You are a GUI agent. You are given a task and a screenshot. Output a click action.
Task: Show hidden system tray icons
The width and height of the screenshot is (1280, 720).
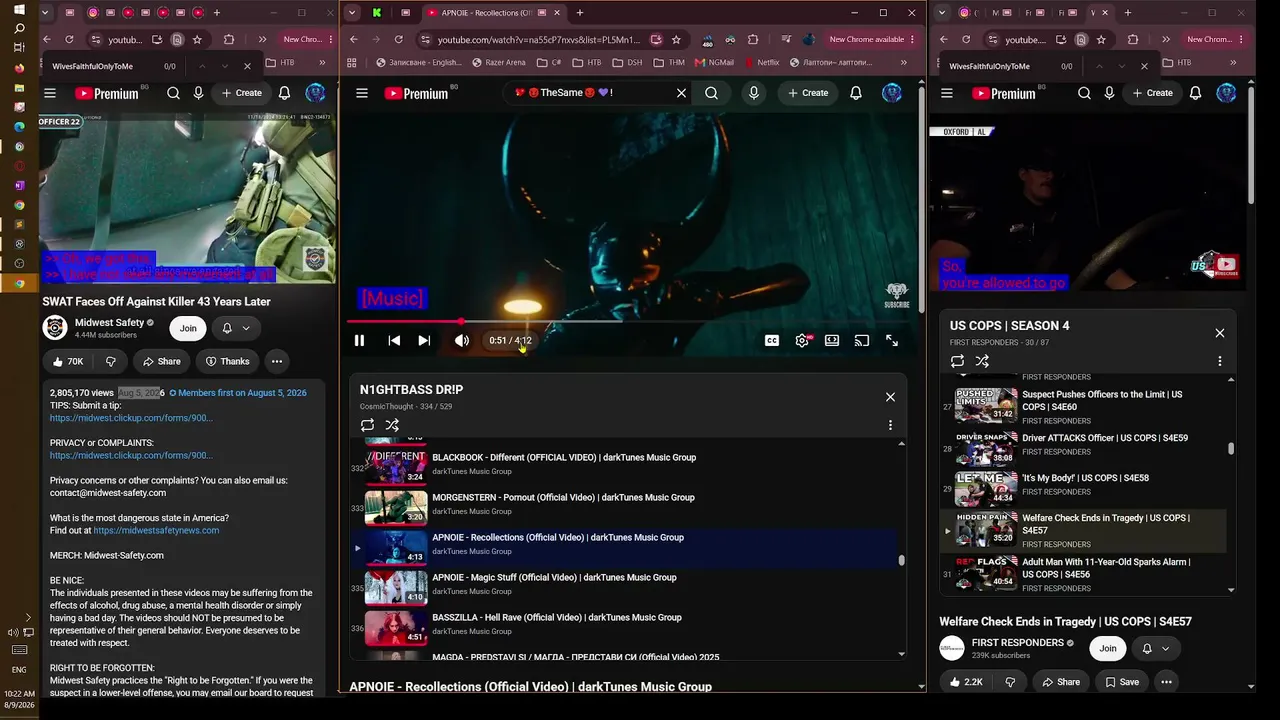click(x=28, y=617)
